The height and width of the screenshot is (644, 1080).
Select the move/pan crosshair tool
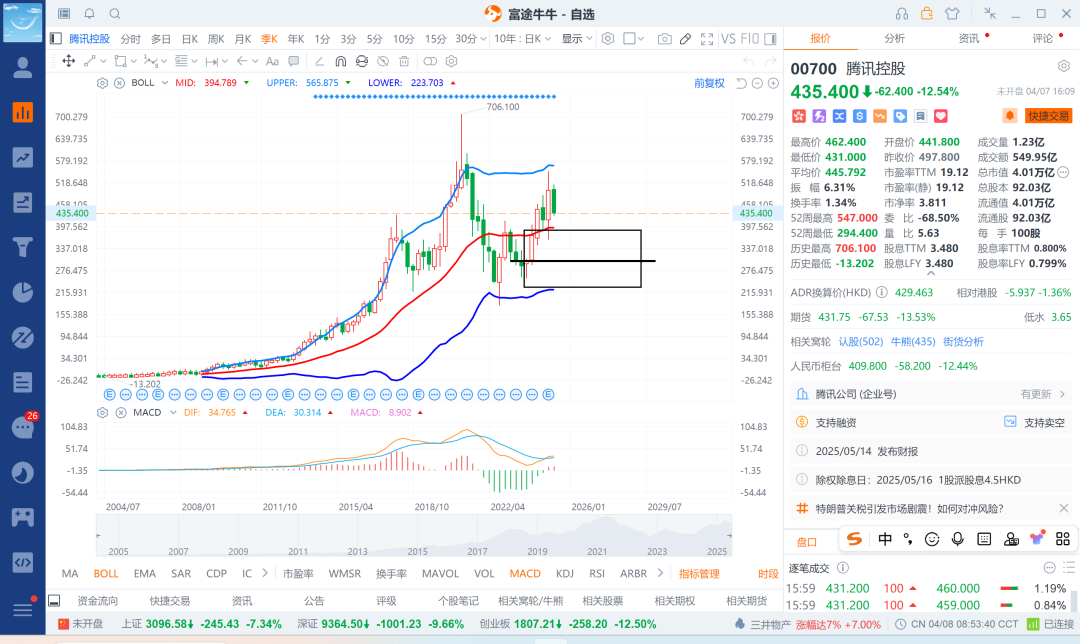[x=69, y=61]
